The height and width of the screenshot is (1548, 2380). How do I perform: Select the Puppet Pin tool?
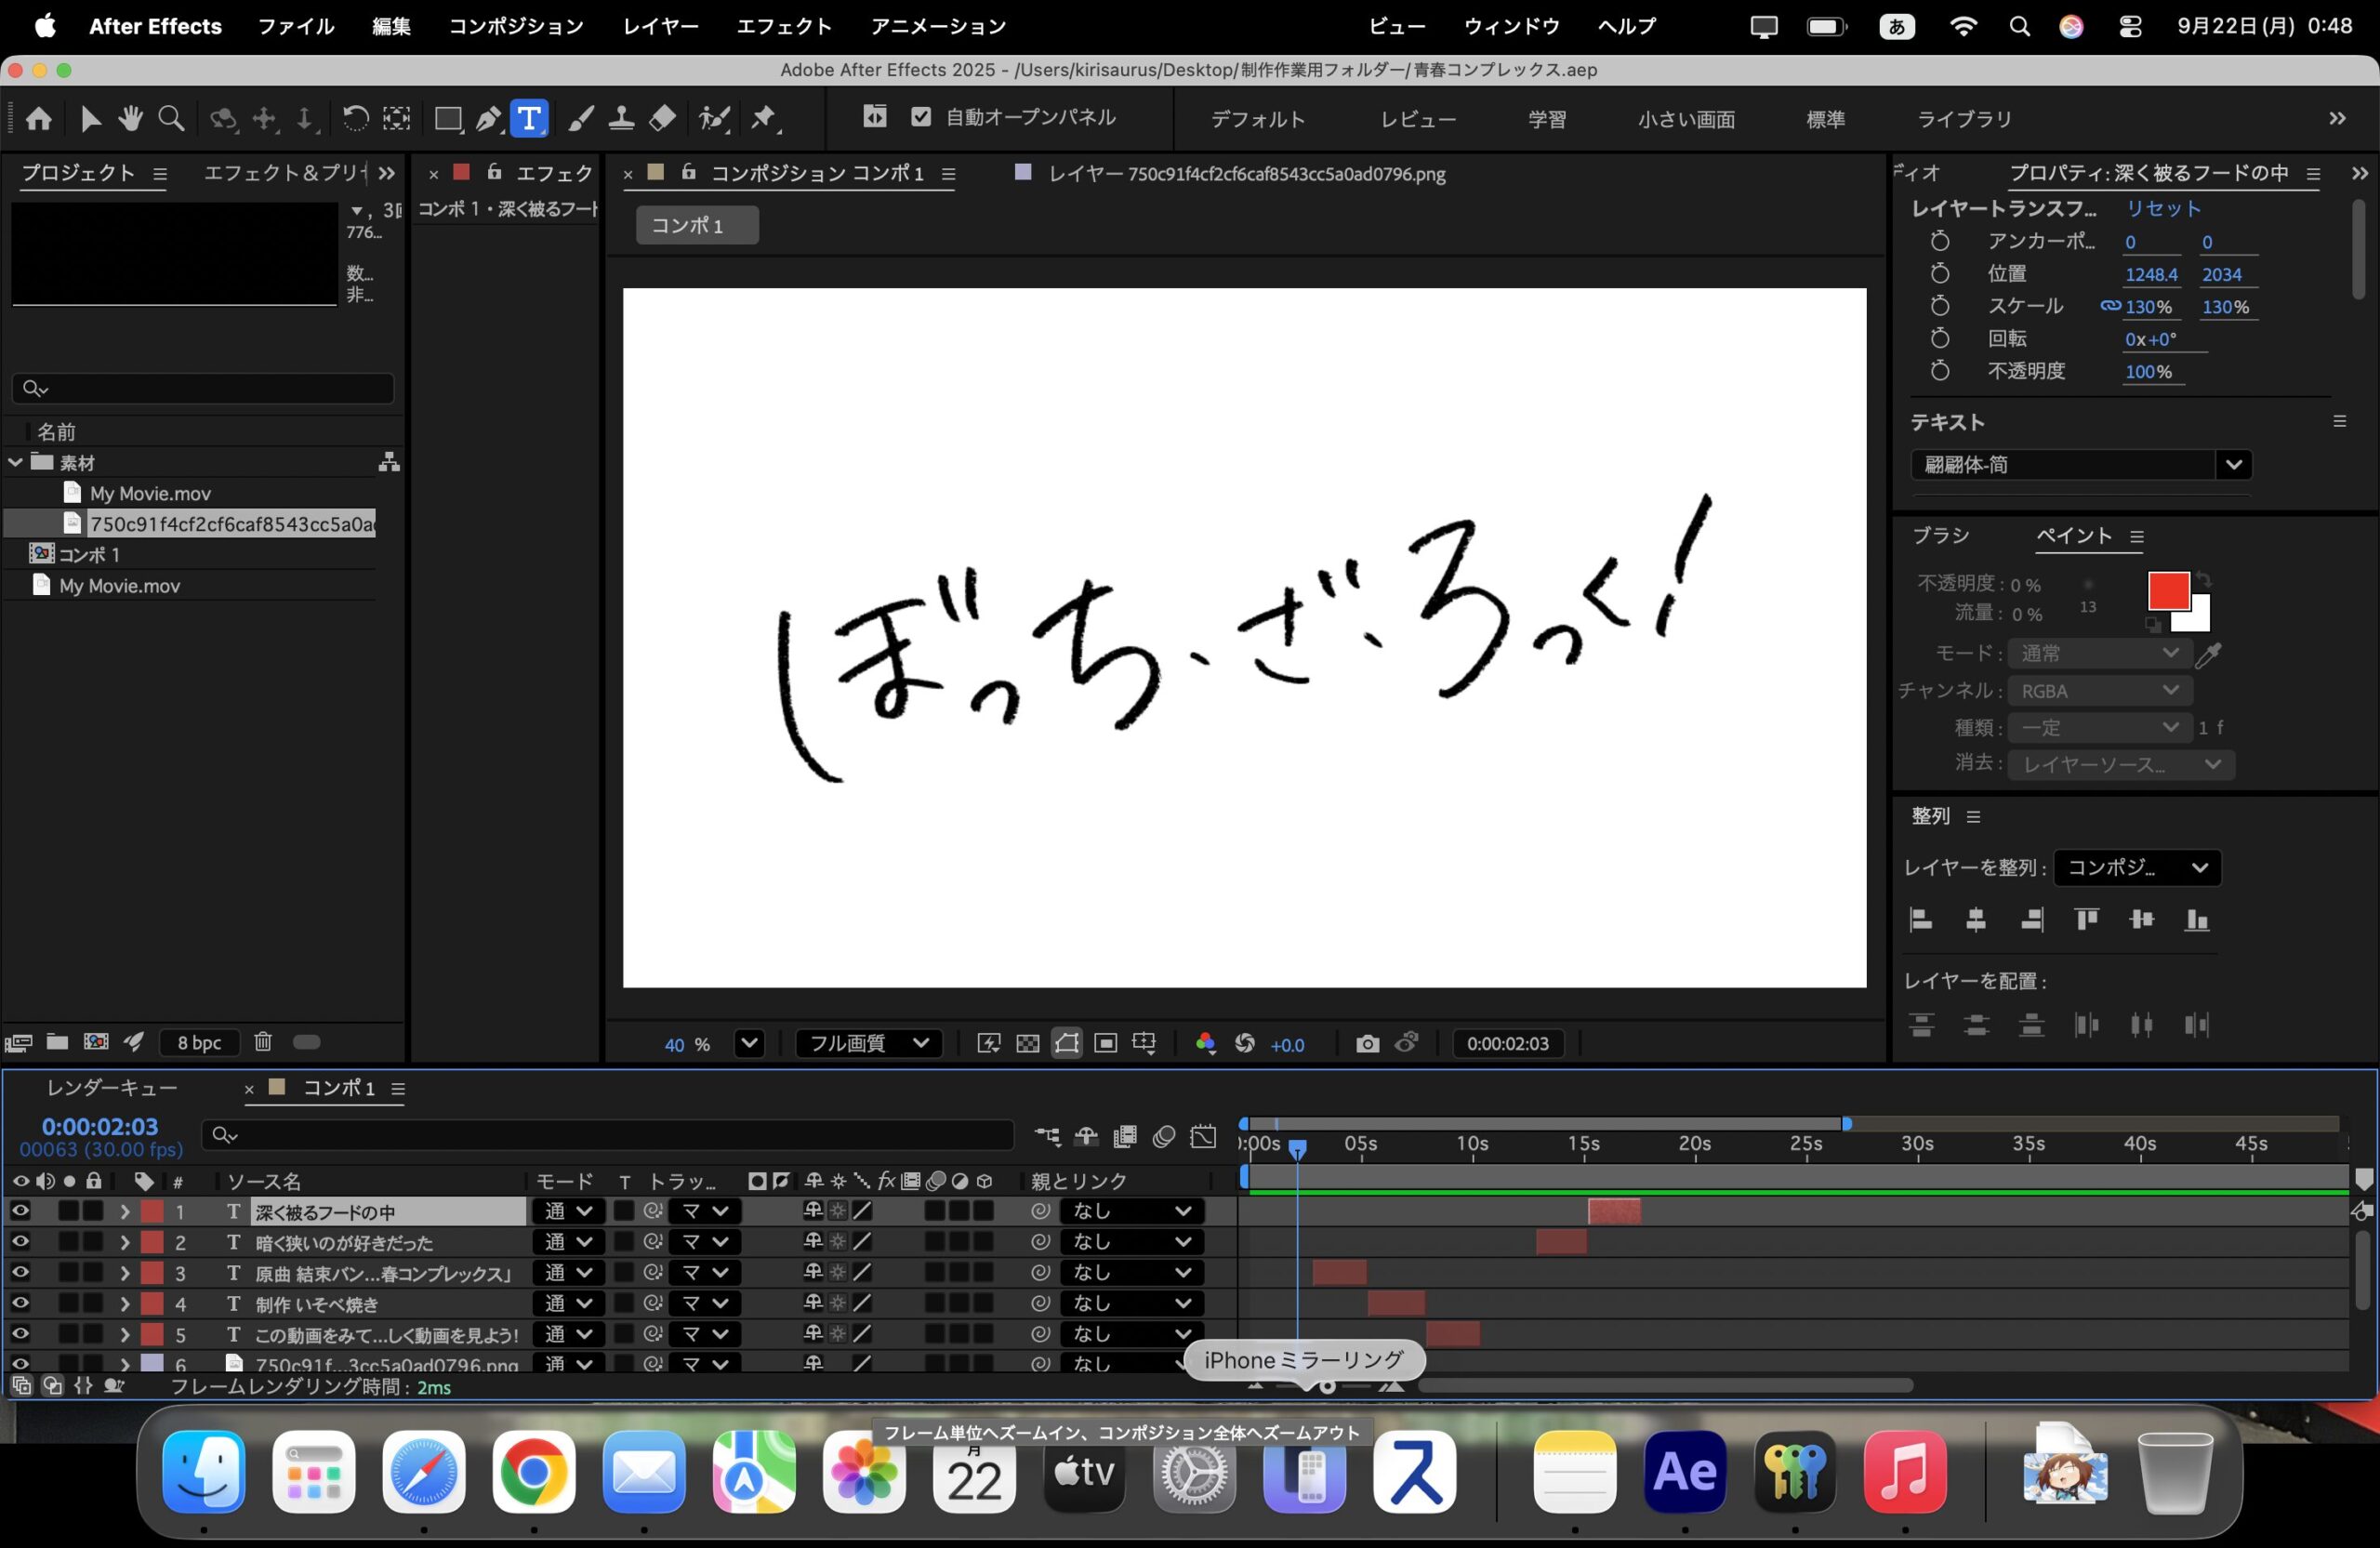(764, 119)
